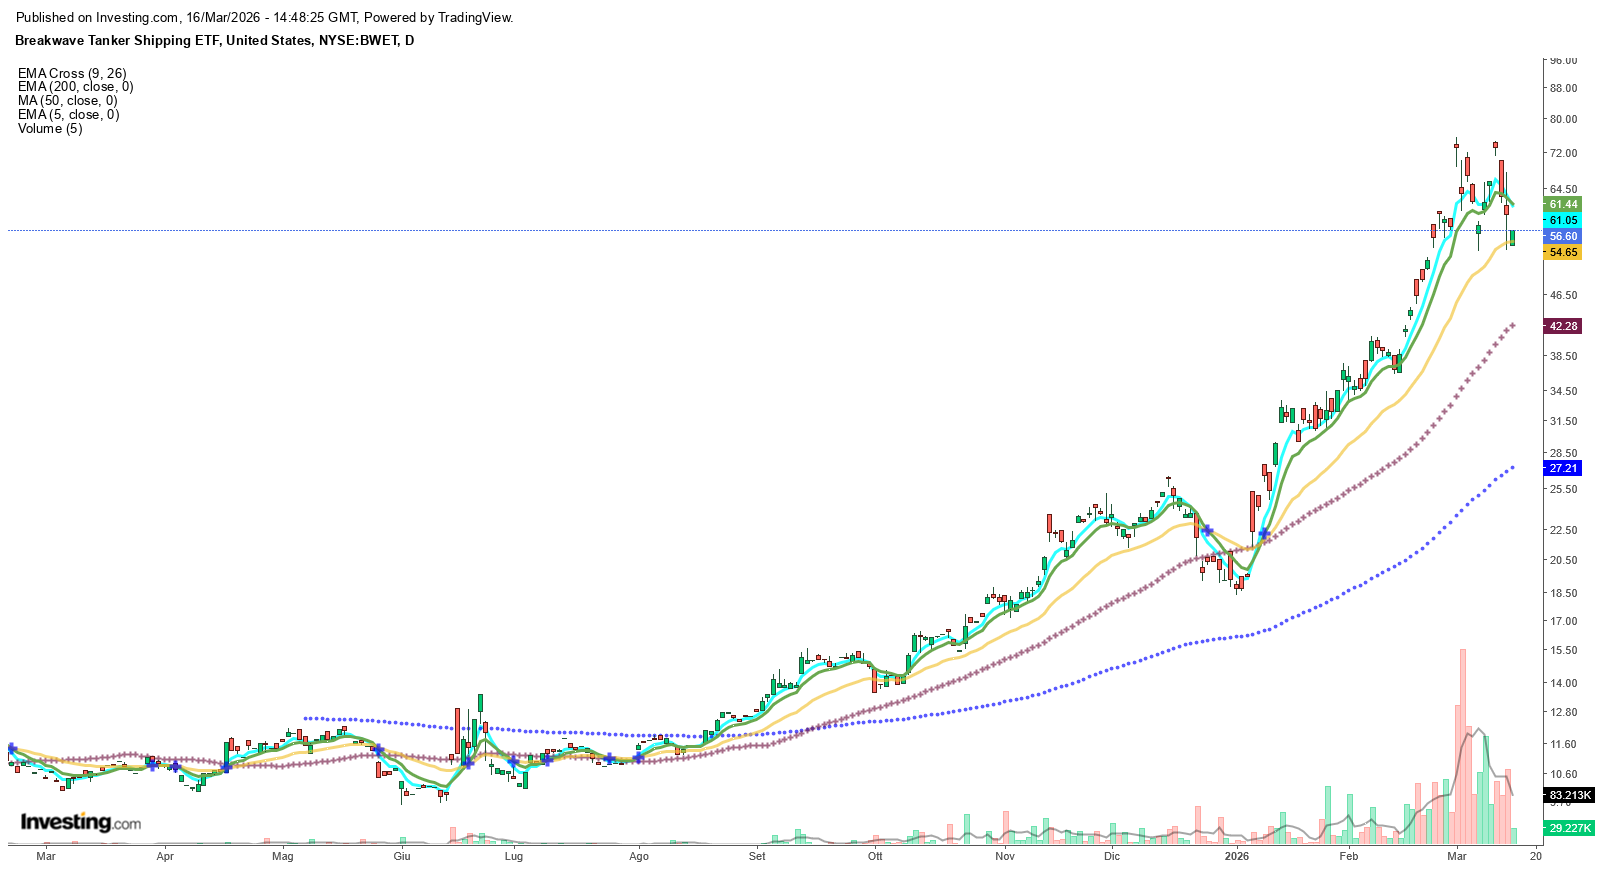Screen dimensions: 1602x869
Task: Click the cyan 61.05 price label
Action: pyautogui.click(x=1563, y=221)
